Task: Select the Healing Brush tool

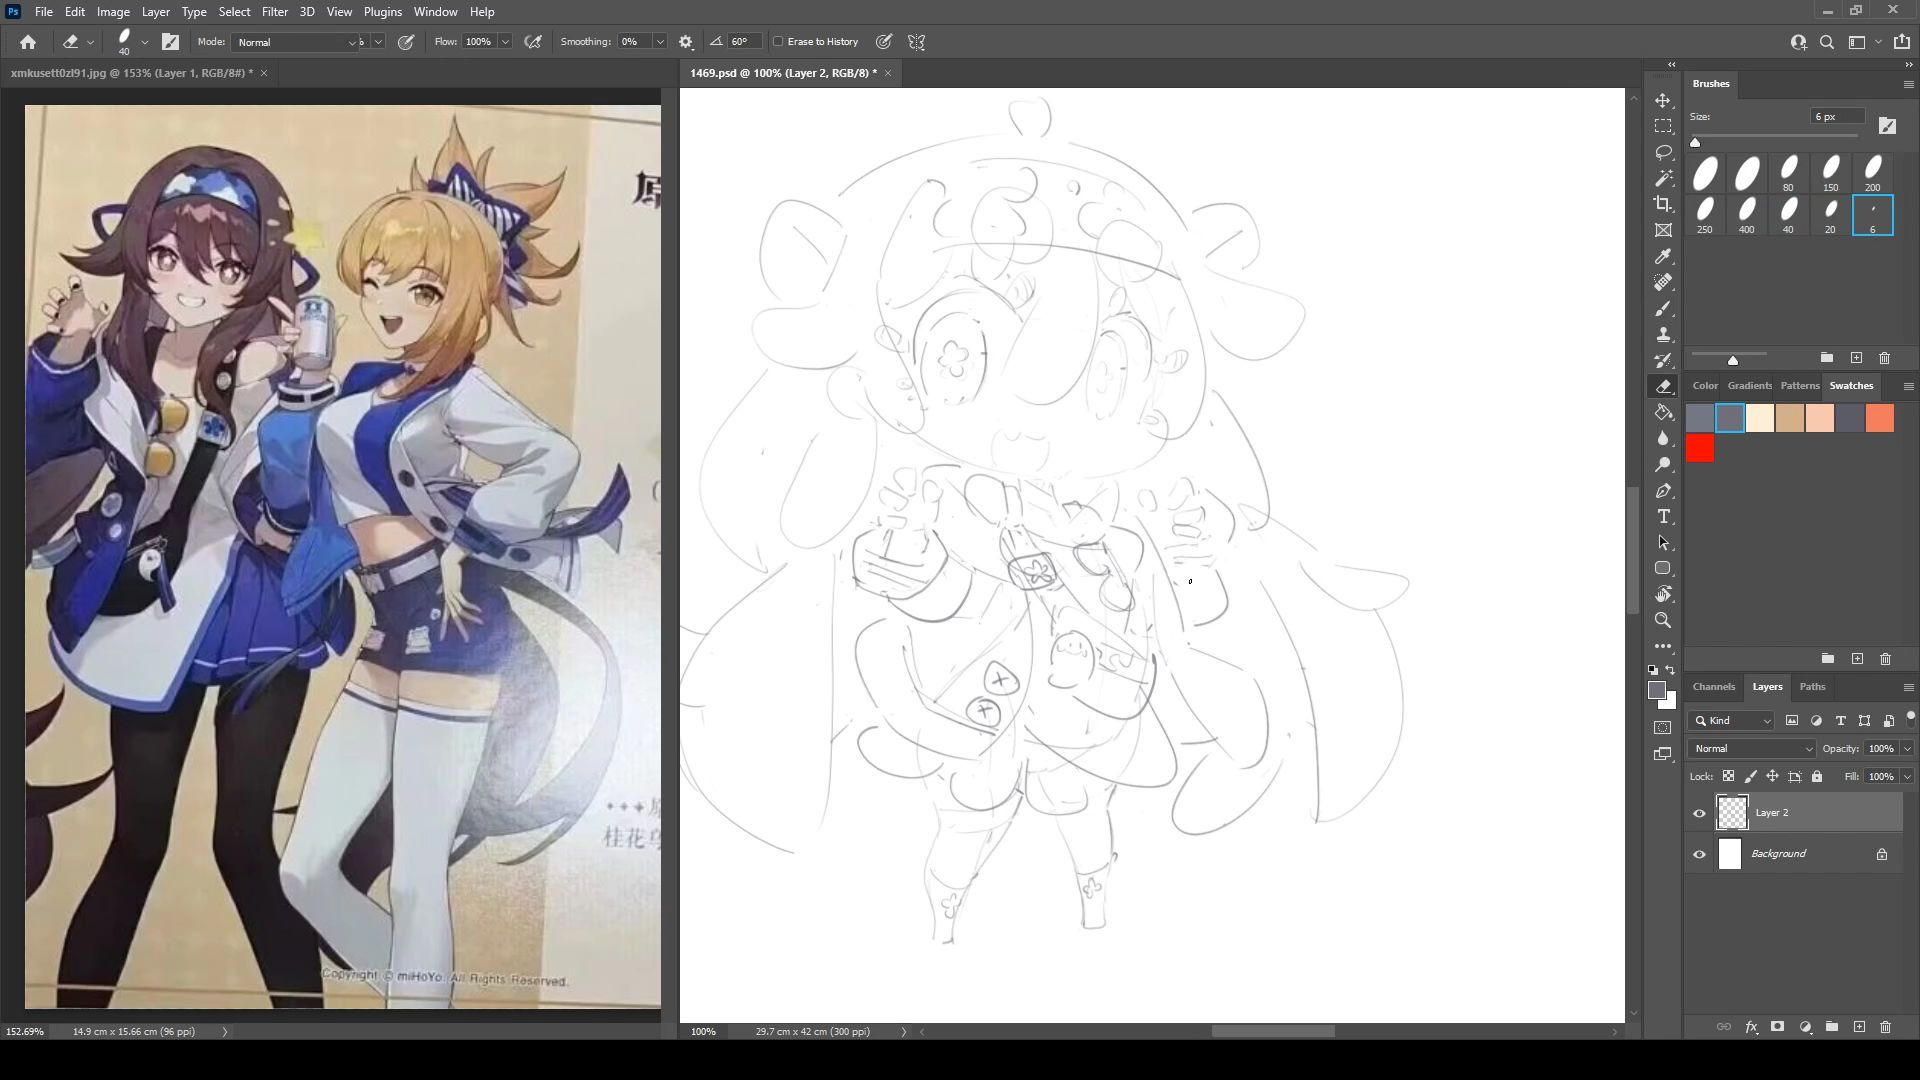Action: pyautogui.click(x=1663, y=283)
